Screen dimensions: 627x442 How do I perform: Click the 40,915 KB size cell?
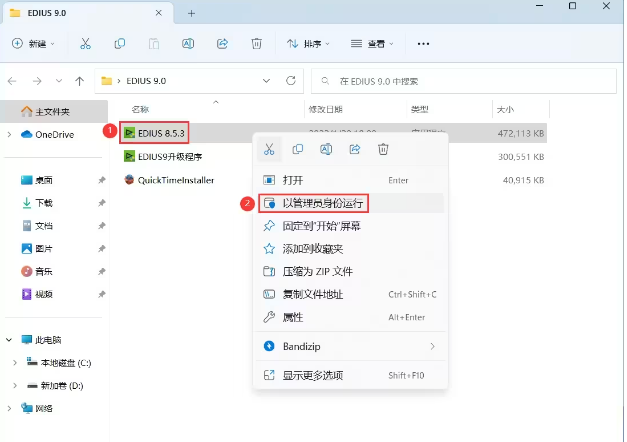523,180
